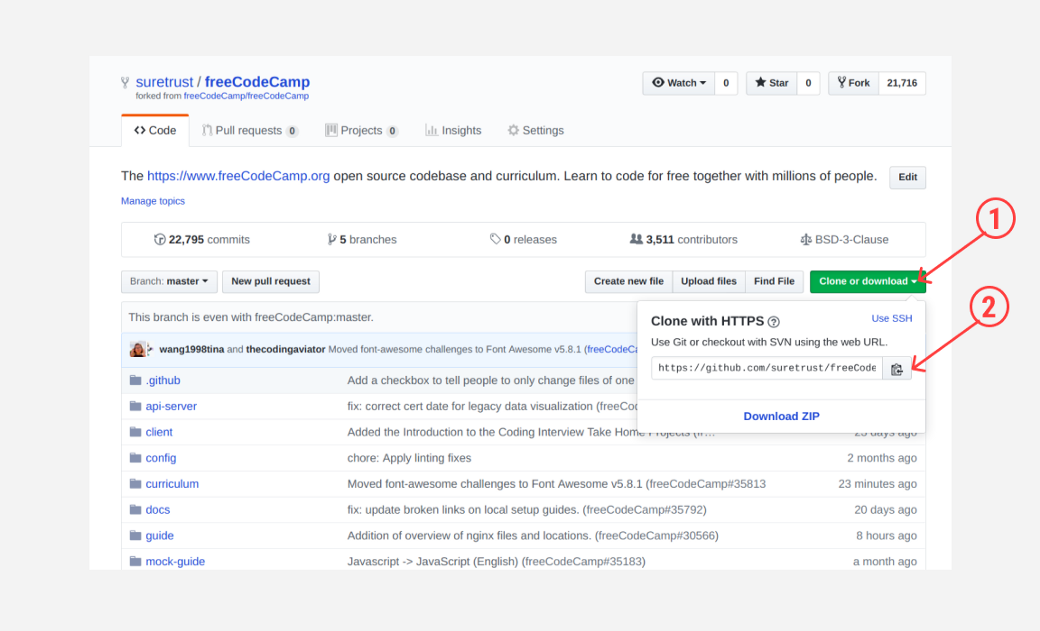Open the Watch dropdown
This screenshot has width=1040, height=631.
[679, 83]
